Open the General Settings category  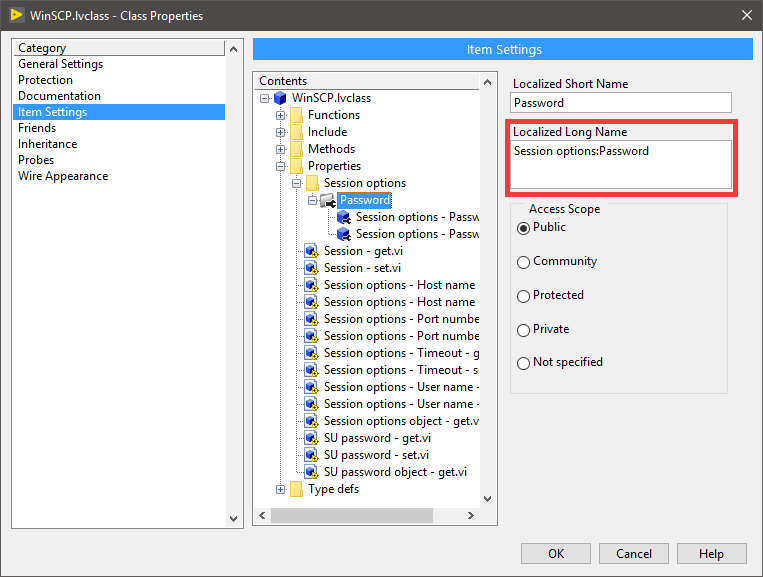[60, 64]
